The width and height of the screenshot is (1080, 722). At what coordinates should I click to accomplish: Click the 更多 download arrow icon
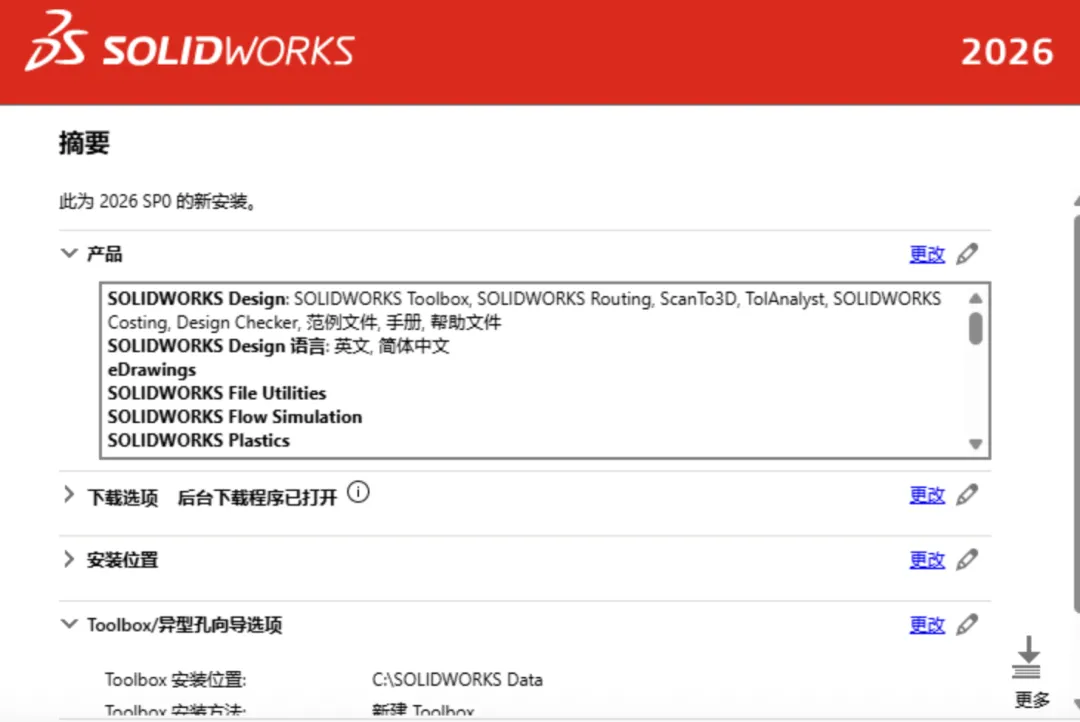1028,658
